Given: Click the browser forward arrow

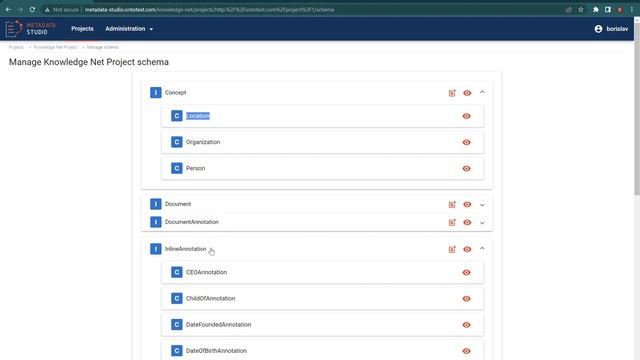Looking at the screenshot, I should [x=20, y=9].
